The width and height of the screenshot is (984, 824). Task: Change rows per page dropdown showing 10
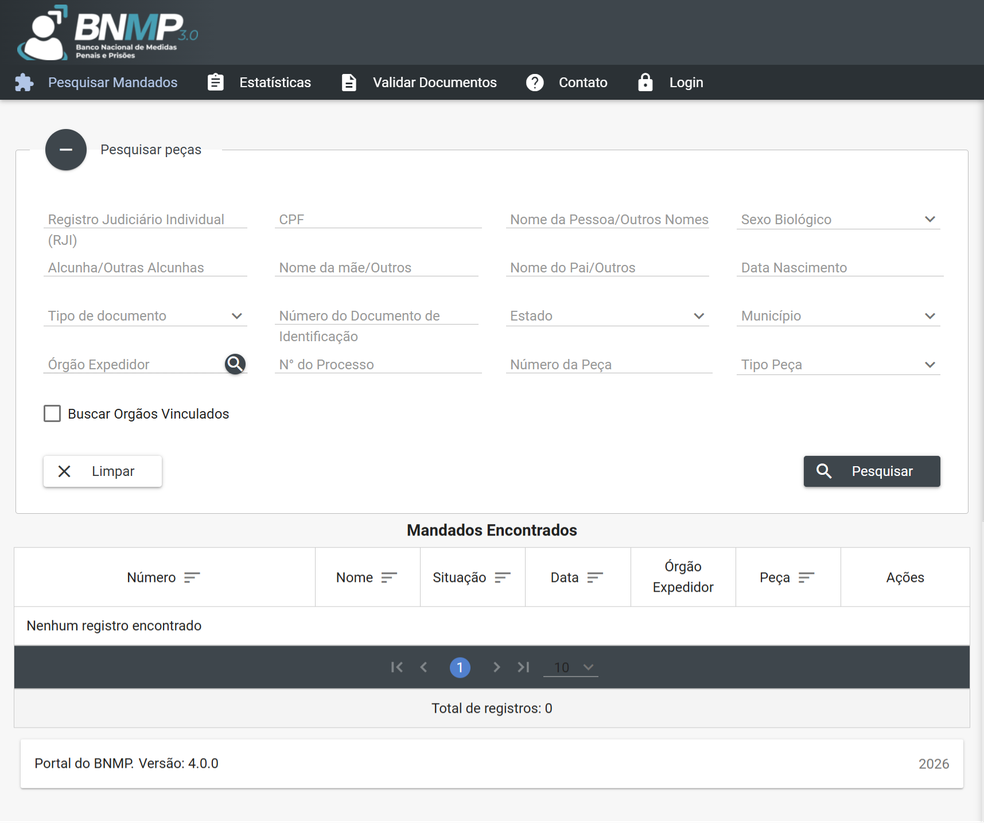[x=571, y=667]
